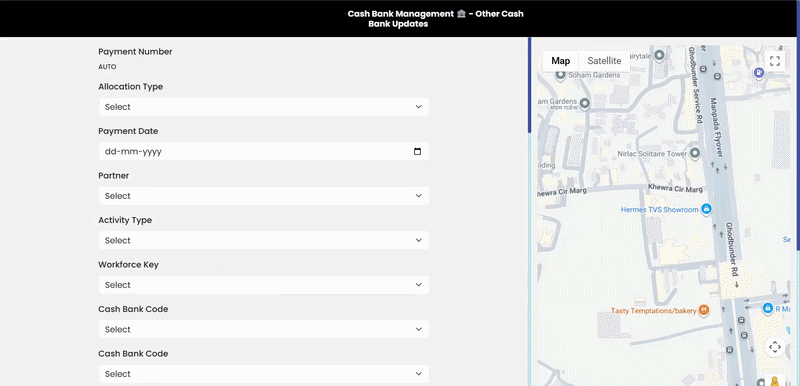The width and height of the screenshot is (800, 386).
Task: Click the bank emoji in the header title
Action: pos(461,14)
